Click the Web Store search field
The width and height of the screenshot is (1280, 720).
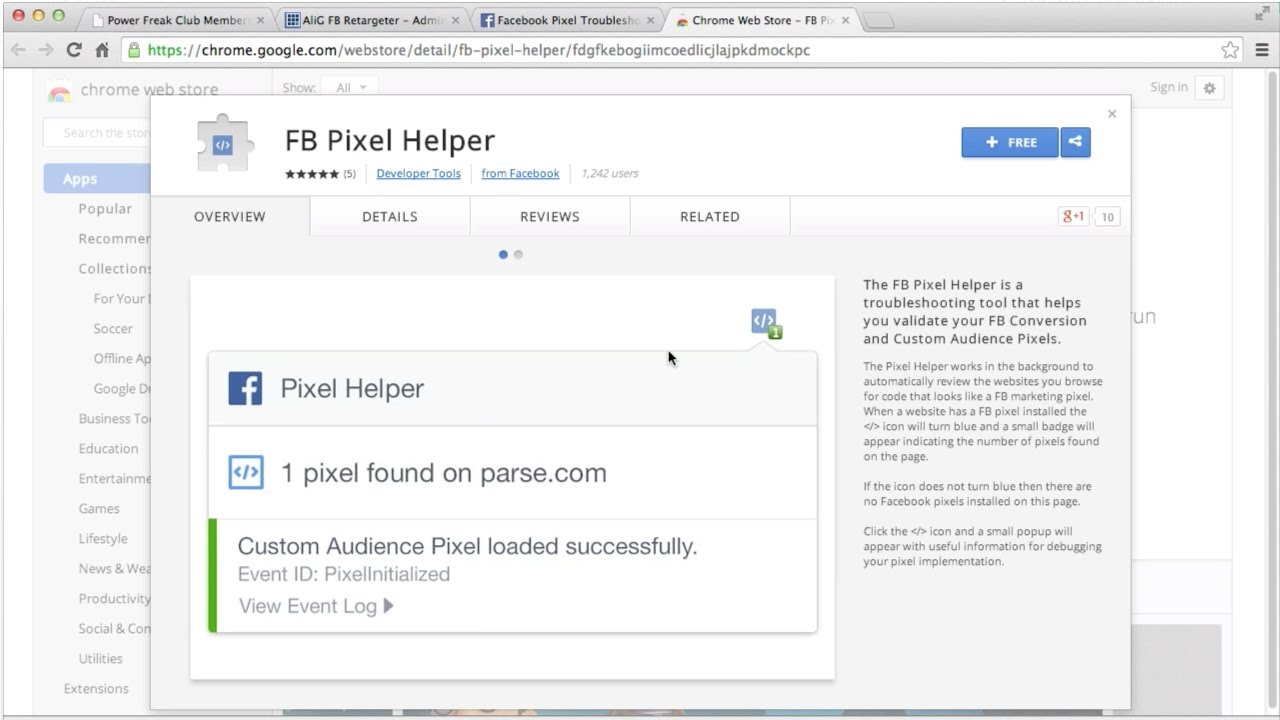[x=98, y=132]
